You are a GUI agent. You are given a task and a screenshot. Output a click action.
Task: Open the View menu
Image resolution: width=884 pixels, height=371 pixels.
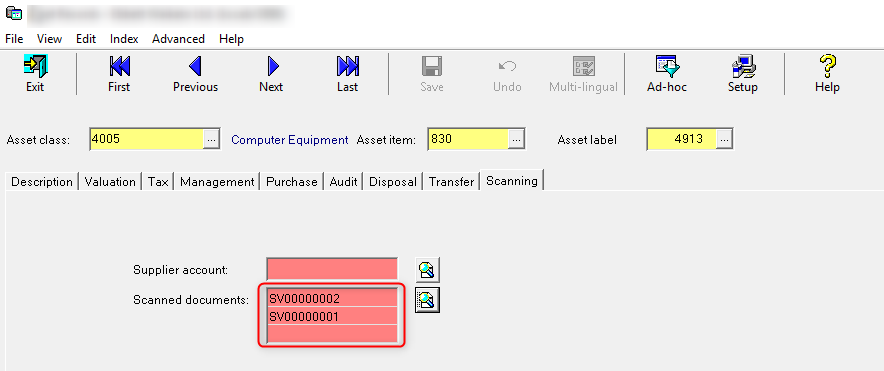50,39
